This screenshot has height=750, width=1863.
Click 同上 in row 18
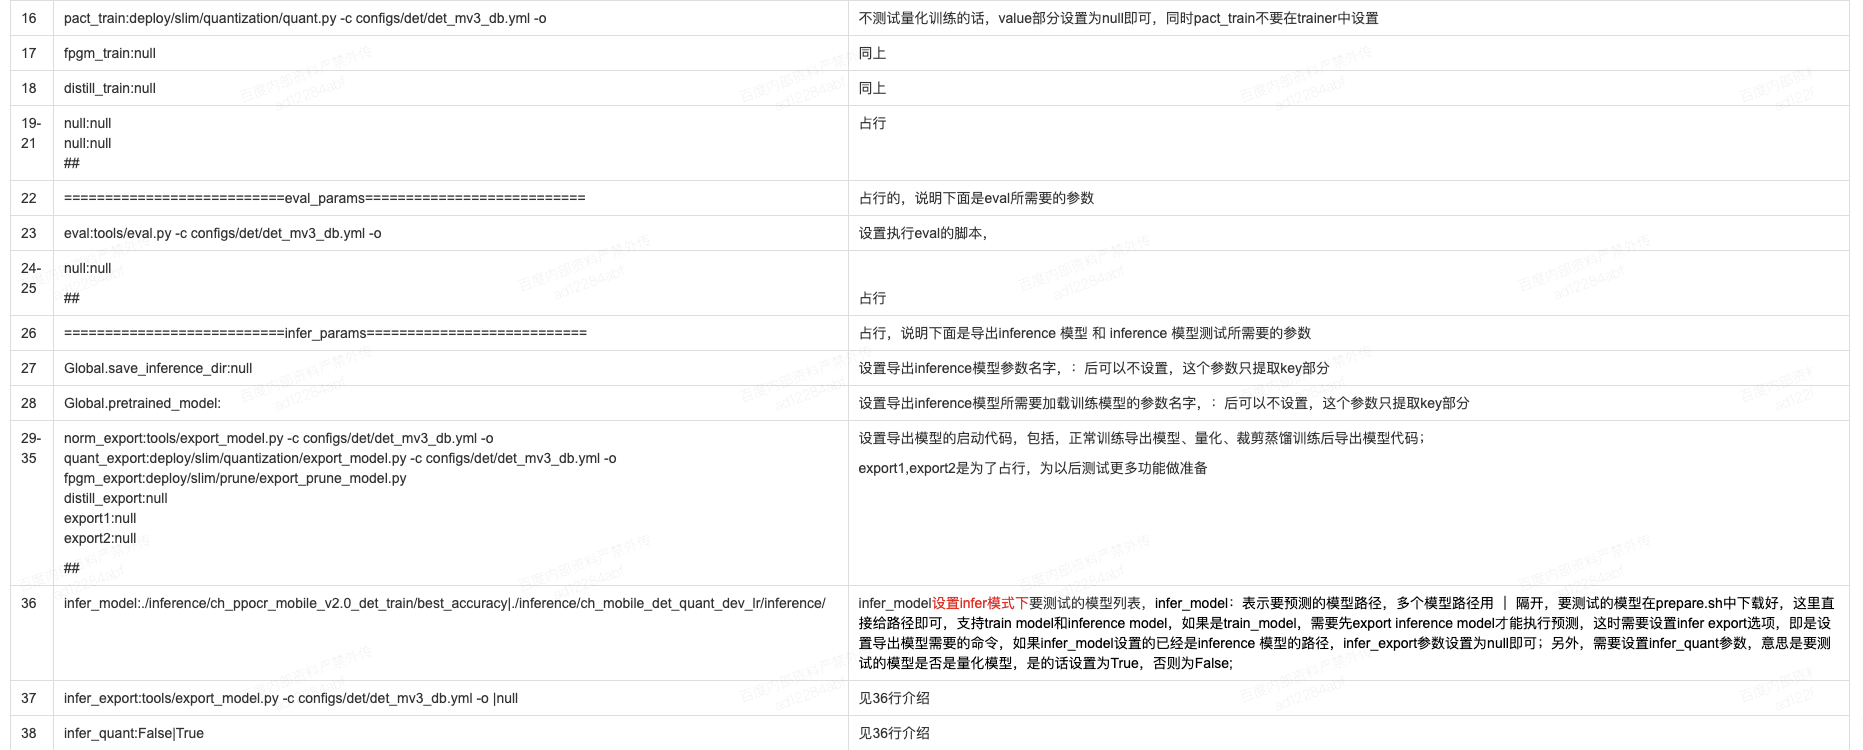point(872,88)
